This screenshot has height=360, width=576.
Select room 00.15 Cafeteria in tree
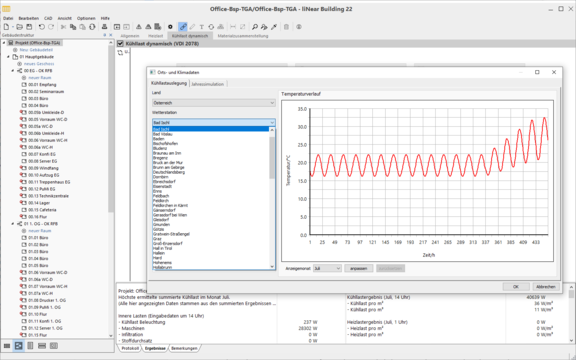click(x=42, y=210)
